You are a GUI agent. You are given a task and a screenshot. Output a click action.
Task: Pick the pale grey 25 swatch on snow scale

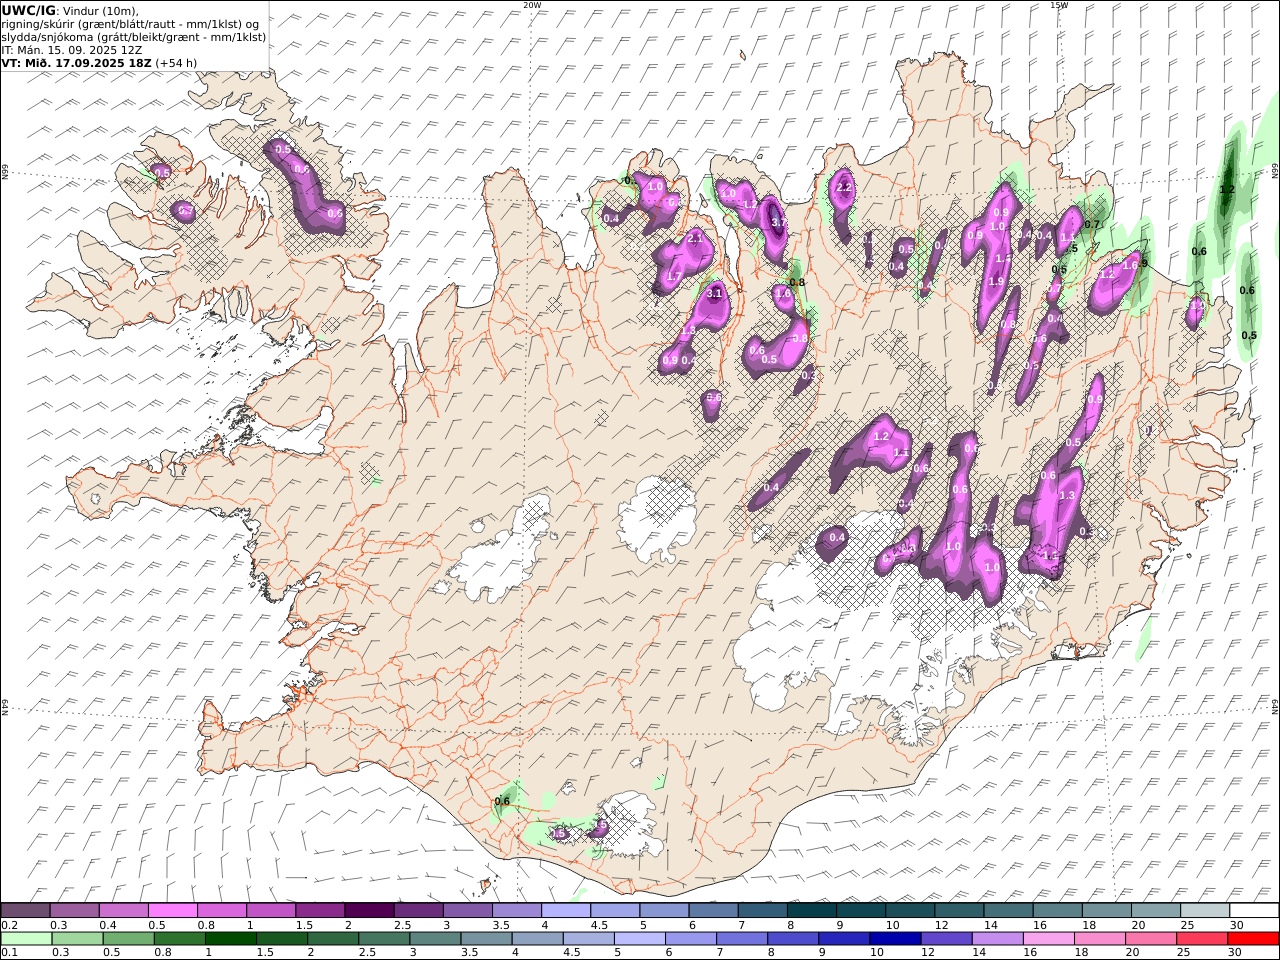1205,911
